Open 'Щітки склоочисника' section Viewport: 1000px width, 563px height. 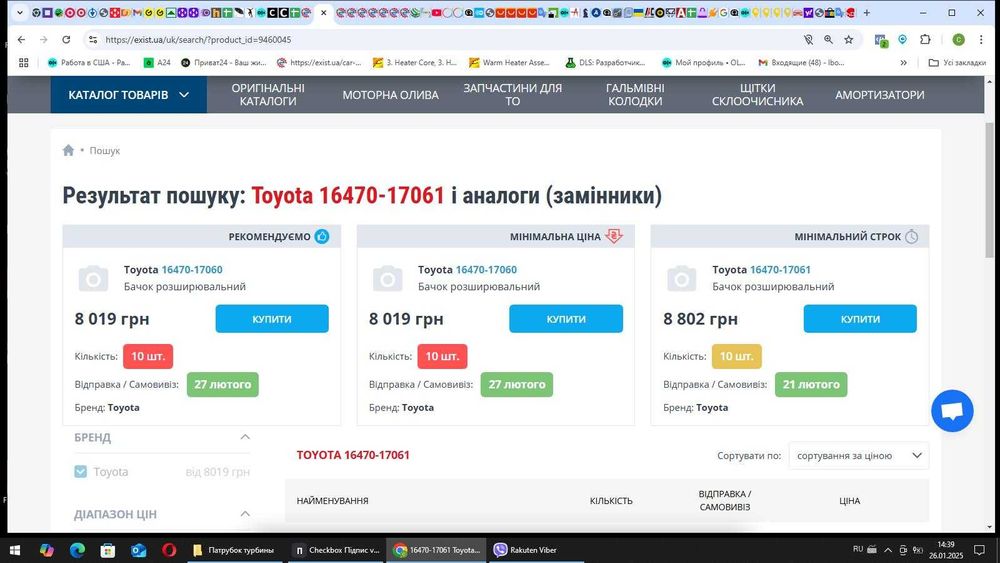point(758,94)
